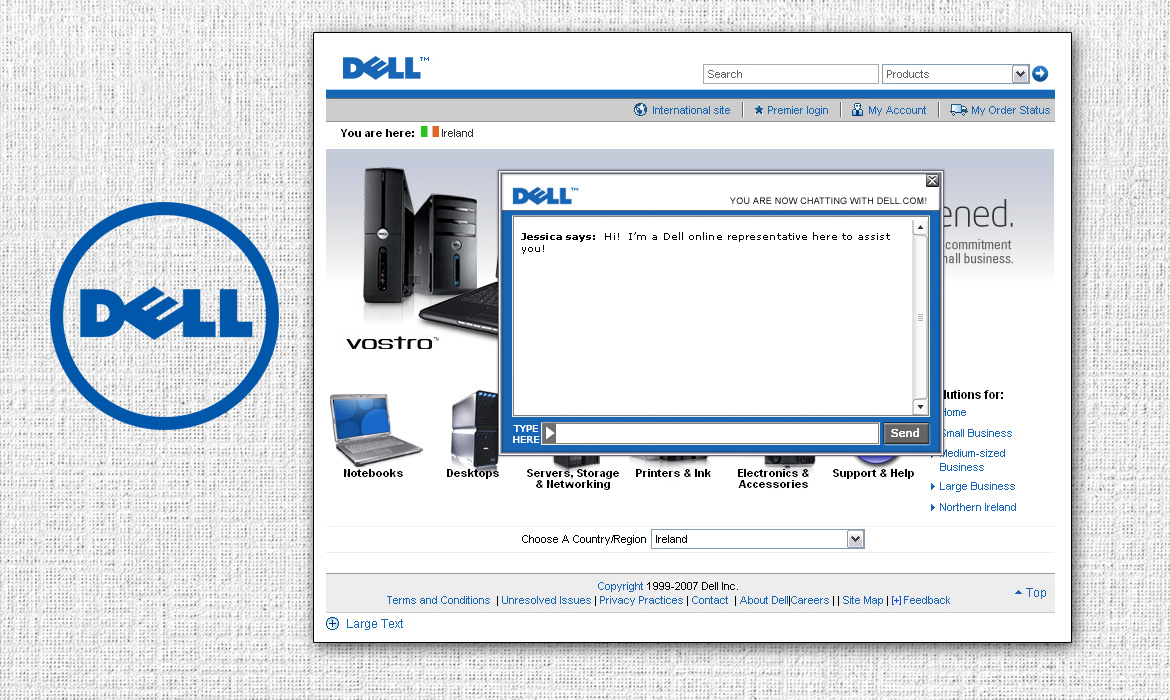The height and width of the screenshot is (700, 1170).
Task: Open the About Dell footer link
Action: tap(763, 600)
